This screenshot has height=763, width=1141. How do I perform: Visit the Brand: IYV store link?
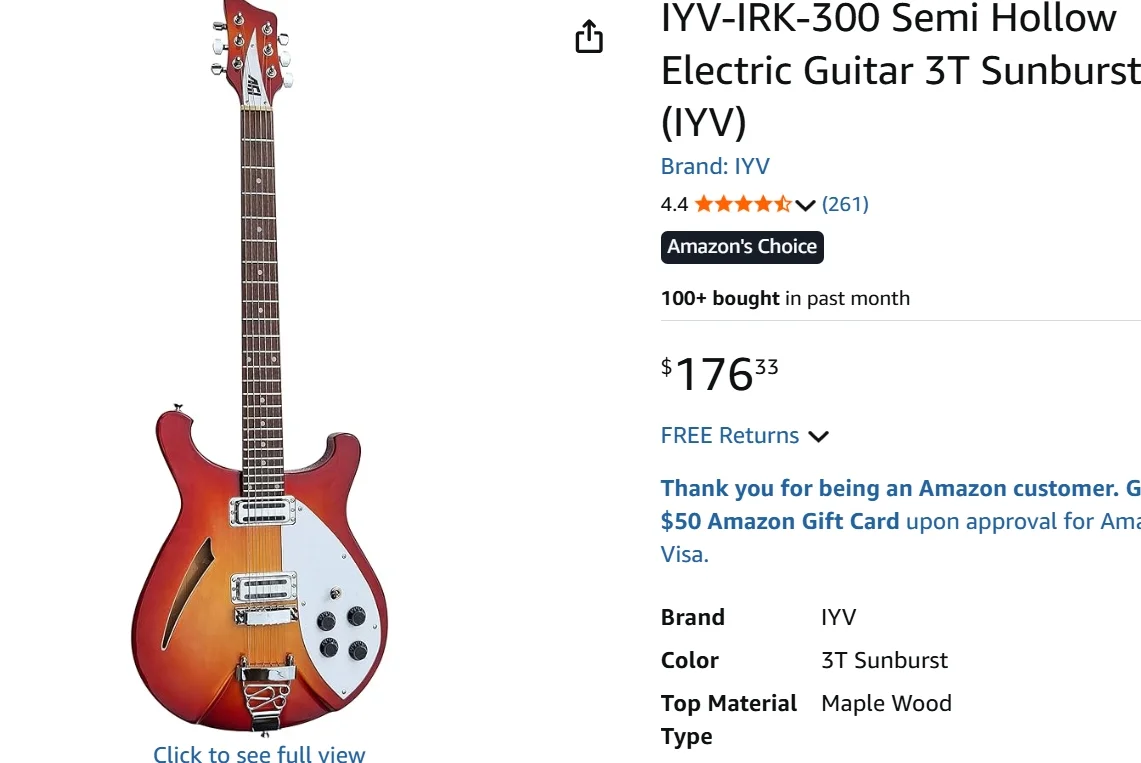(715, 166)
